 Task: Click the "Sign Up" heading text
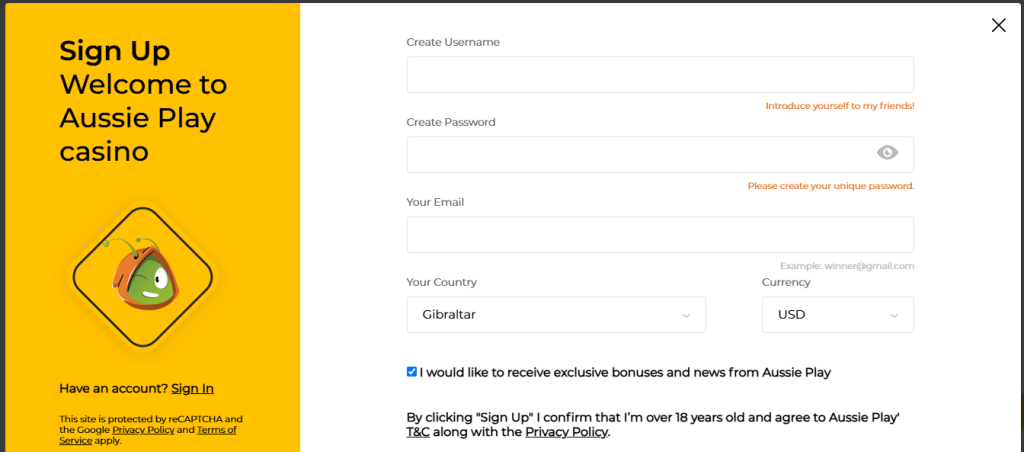coord(115,51)
